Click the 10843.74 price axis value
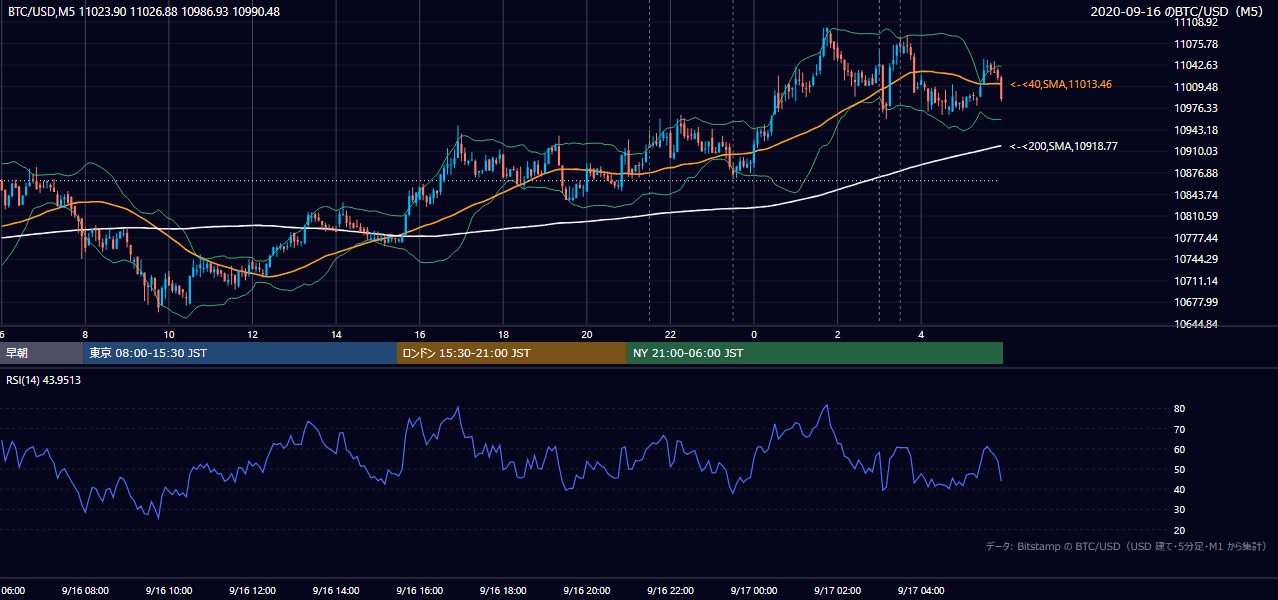 1196,195
